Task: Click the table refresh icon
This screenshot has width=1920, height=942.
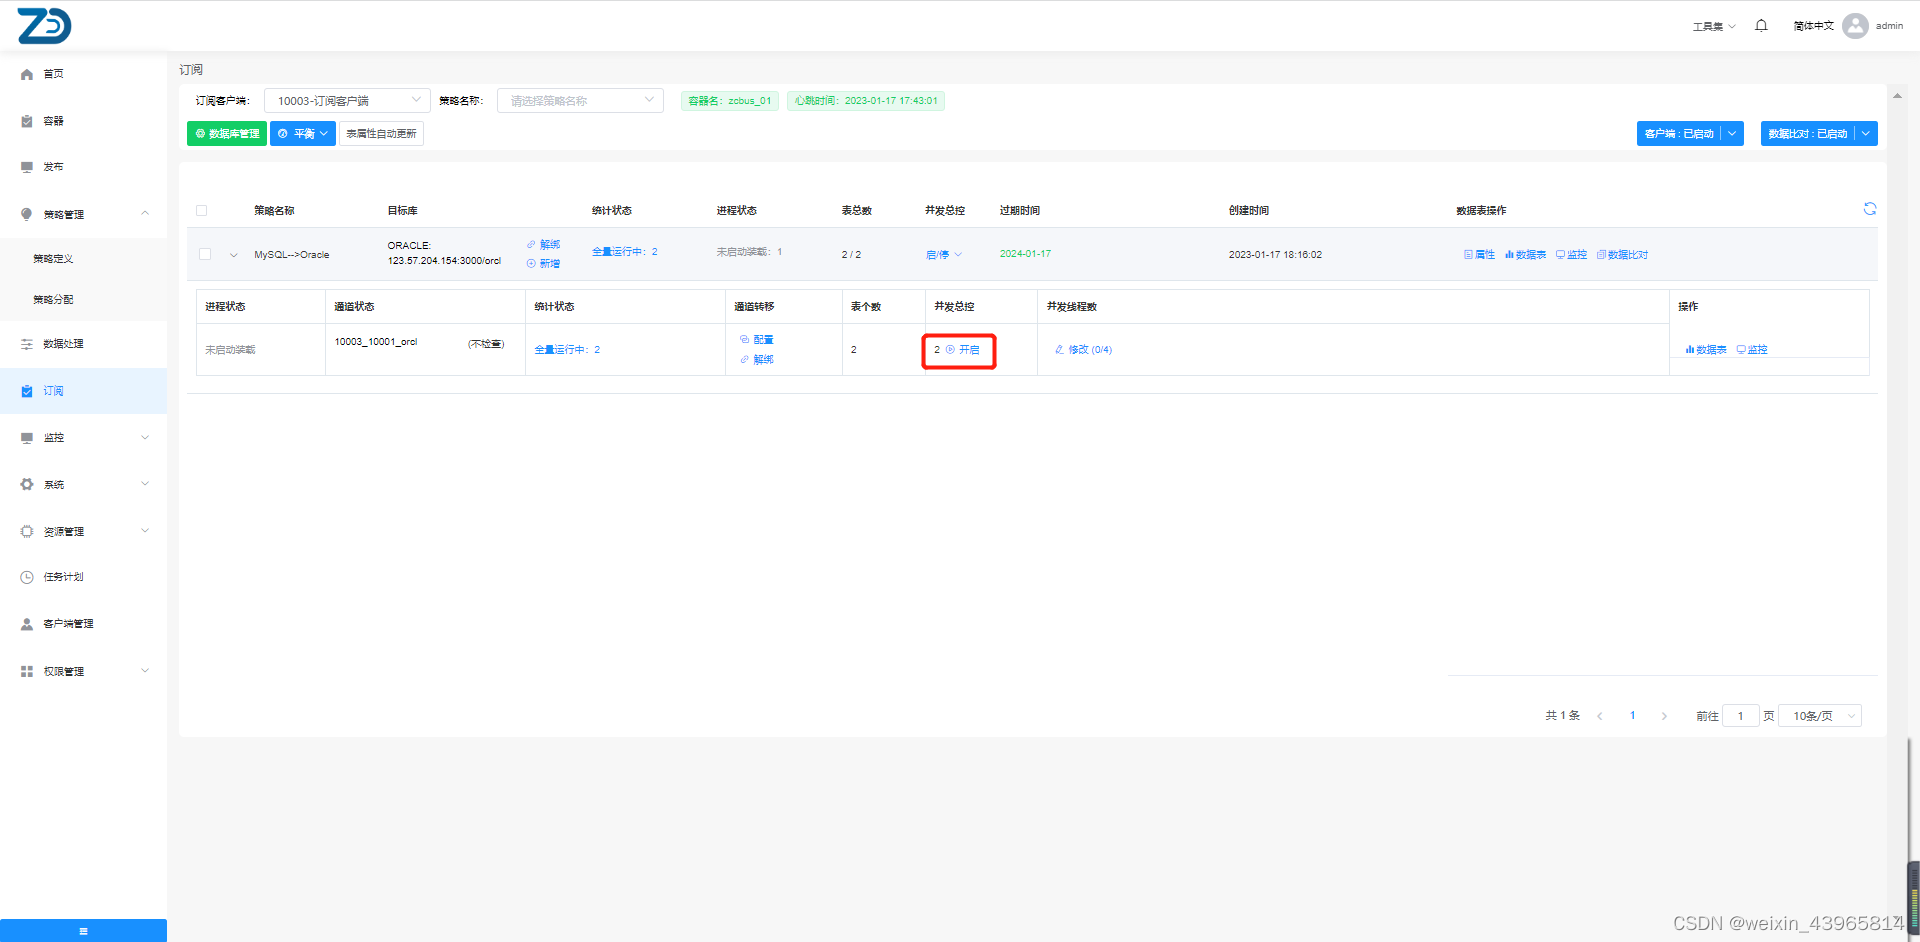Action: [1869, 209]
